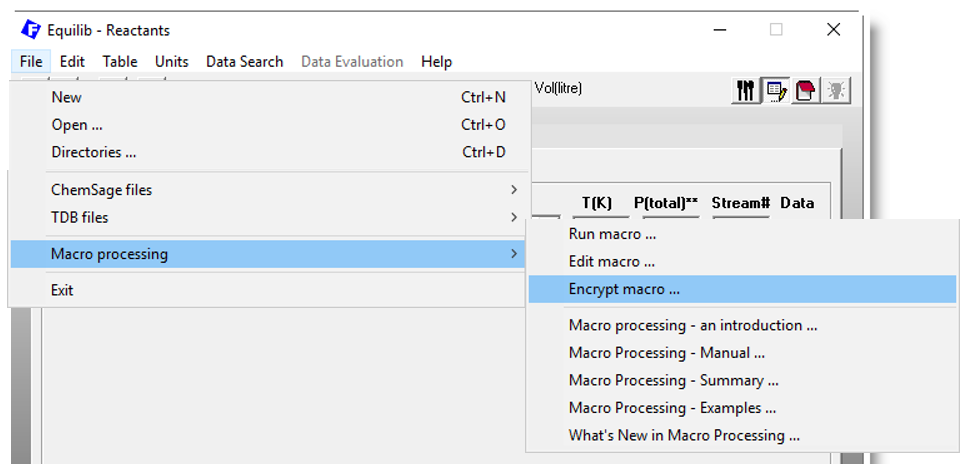Image resolution: width=966 pixels, height=464 pixels.
Task: Open the Help menu
Action: [436, 62]
